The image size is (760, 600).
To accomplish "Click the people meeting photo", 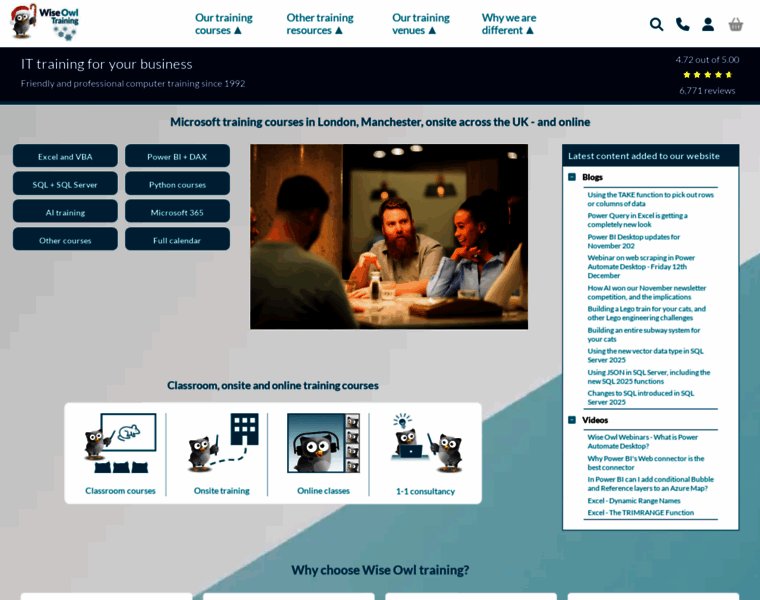I will click(x=389, y=237).
